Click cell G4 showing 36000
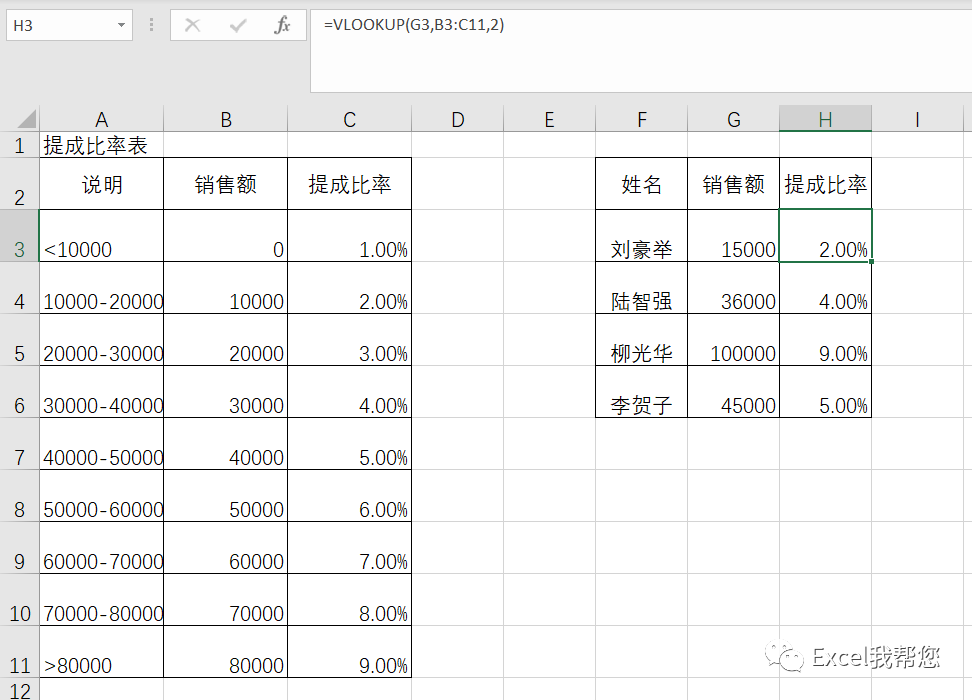Image resolution: width=972 pixels, height=700 pixels. point(733,288)
